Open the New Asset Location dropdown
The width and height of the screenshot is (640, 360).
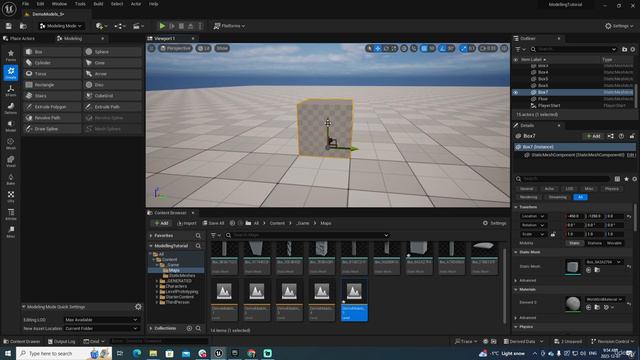click(101, 328)
